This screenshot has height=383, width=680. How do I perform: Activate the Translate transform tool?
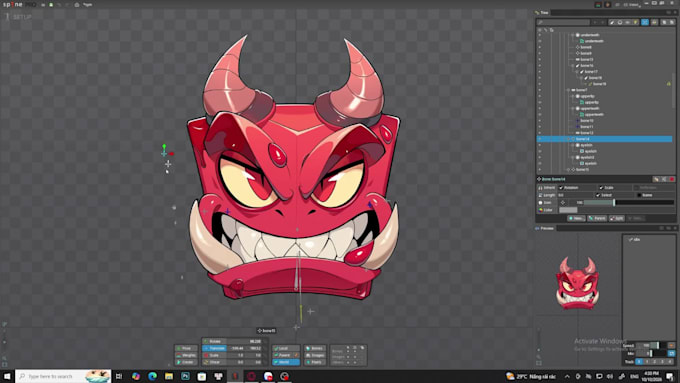(x=214, y=348)
